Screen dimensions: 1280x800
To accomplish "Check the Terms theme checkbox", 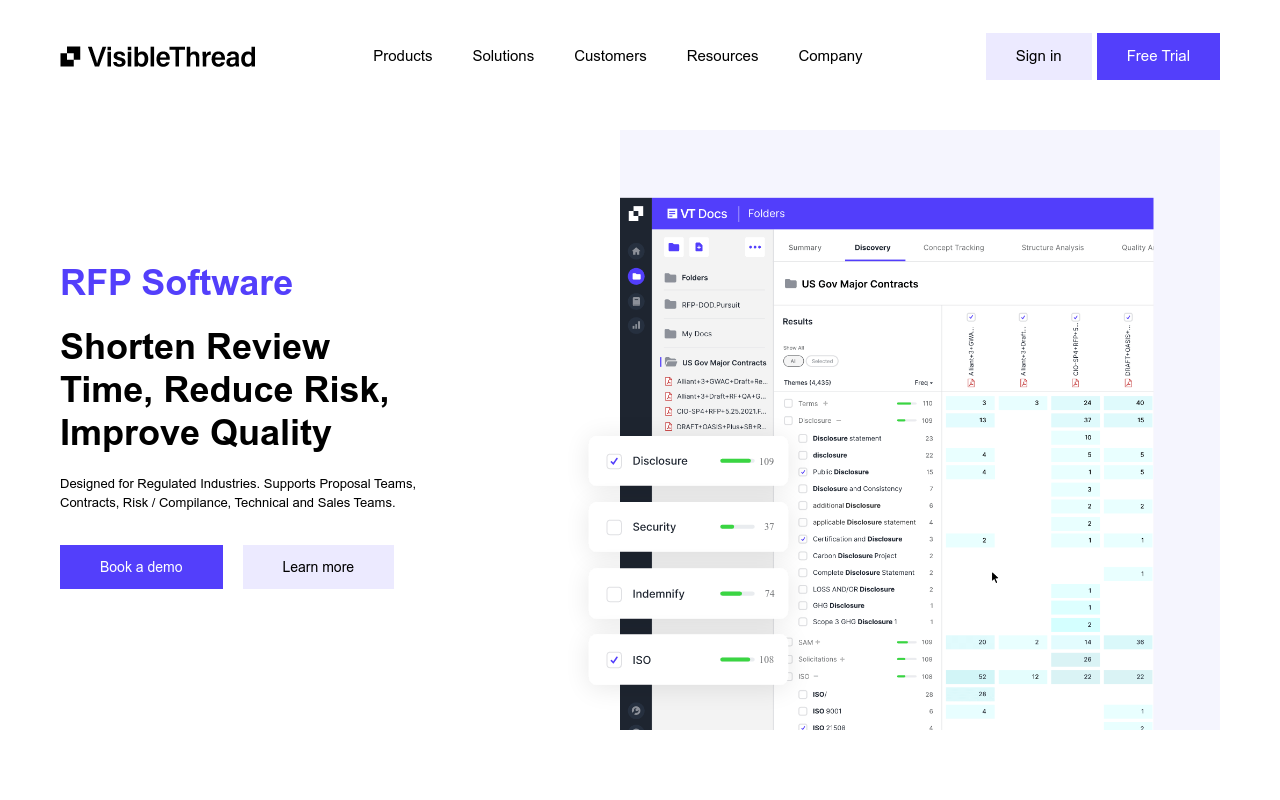I will (788, 404).
